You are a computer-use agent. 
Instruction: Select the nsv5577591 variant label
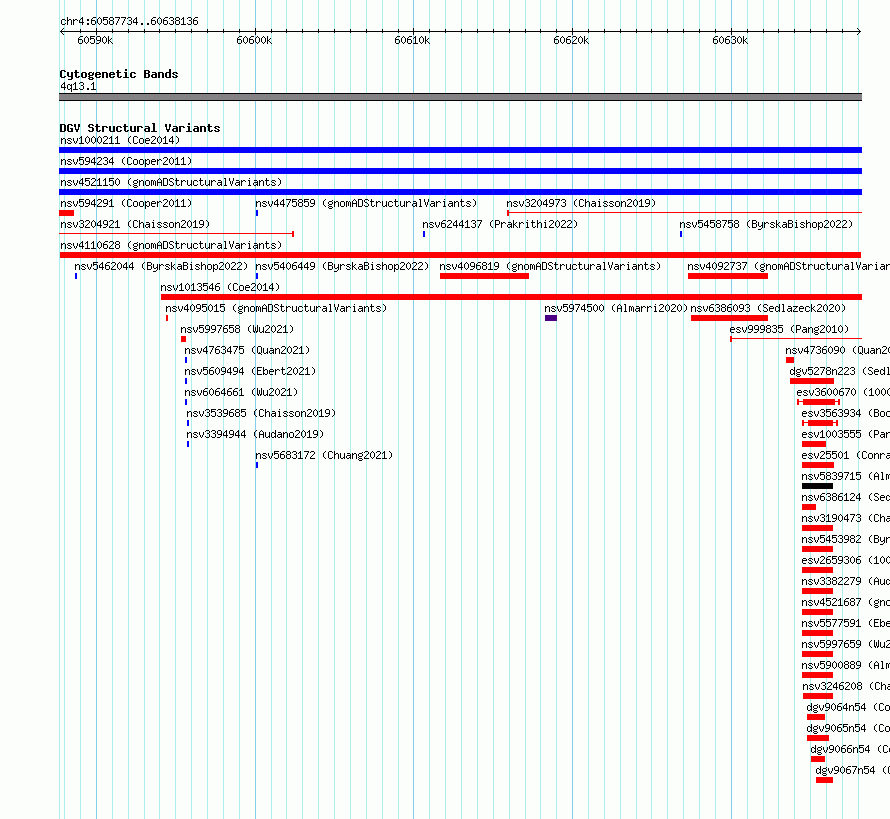(845, 623)
